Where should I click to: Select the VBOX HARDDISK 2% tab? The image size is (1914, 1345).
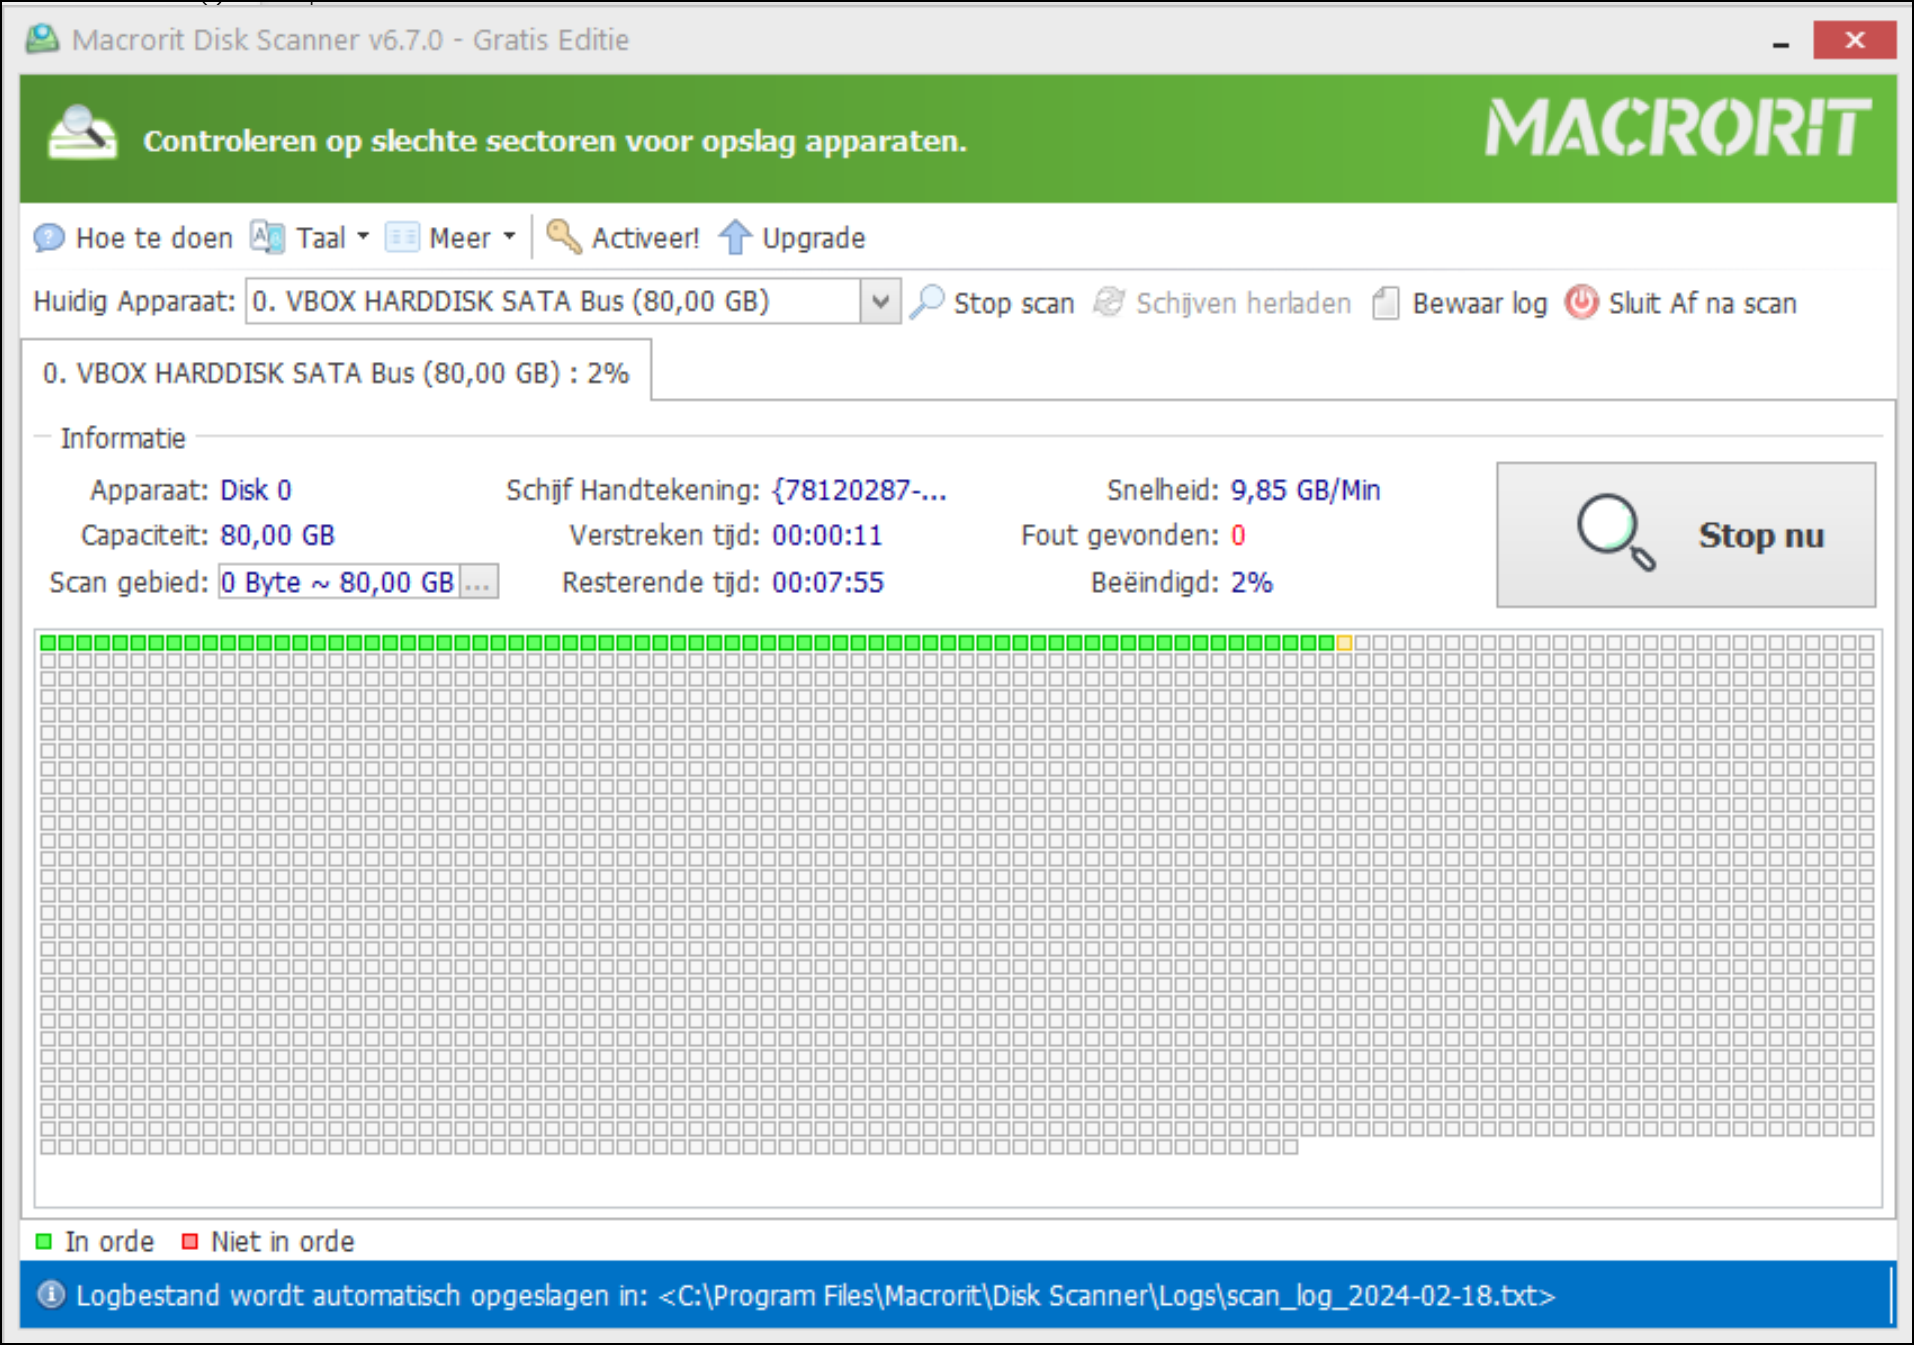pos(336,373)
